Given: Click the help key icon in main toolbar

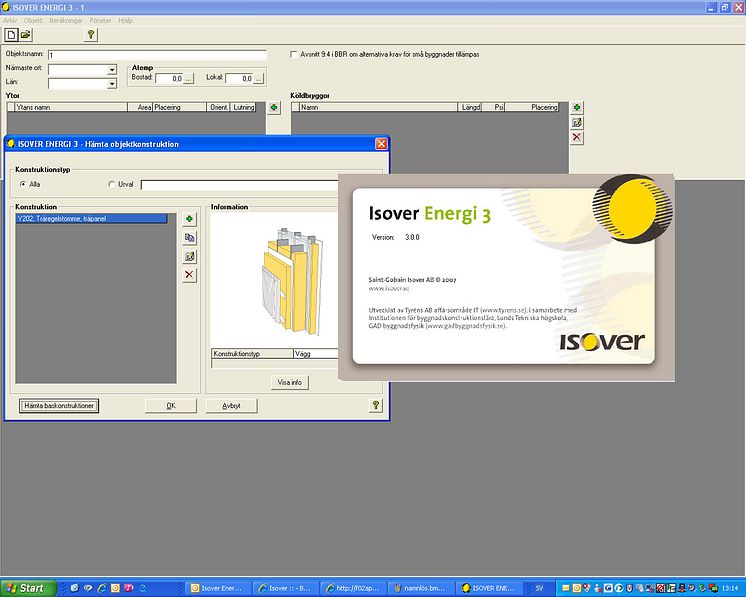Looking at the screenshot, I should pos(91,35).
